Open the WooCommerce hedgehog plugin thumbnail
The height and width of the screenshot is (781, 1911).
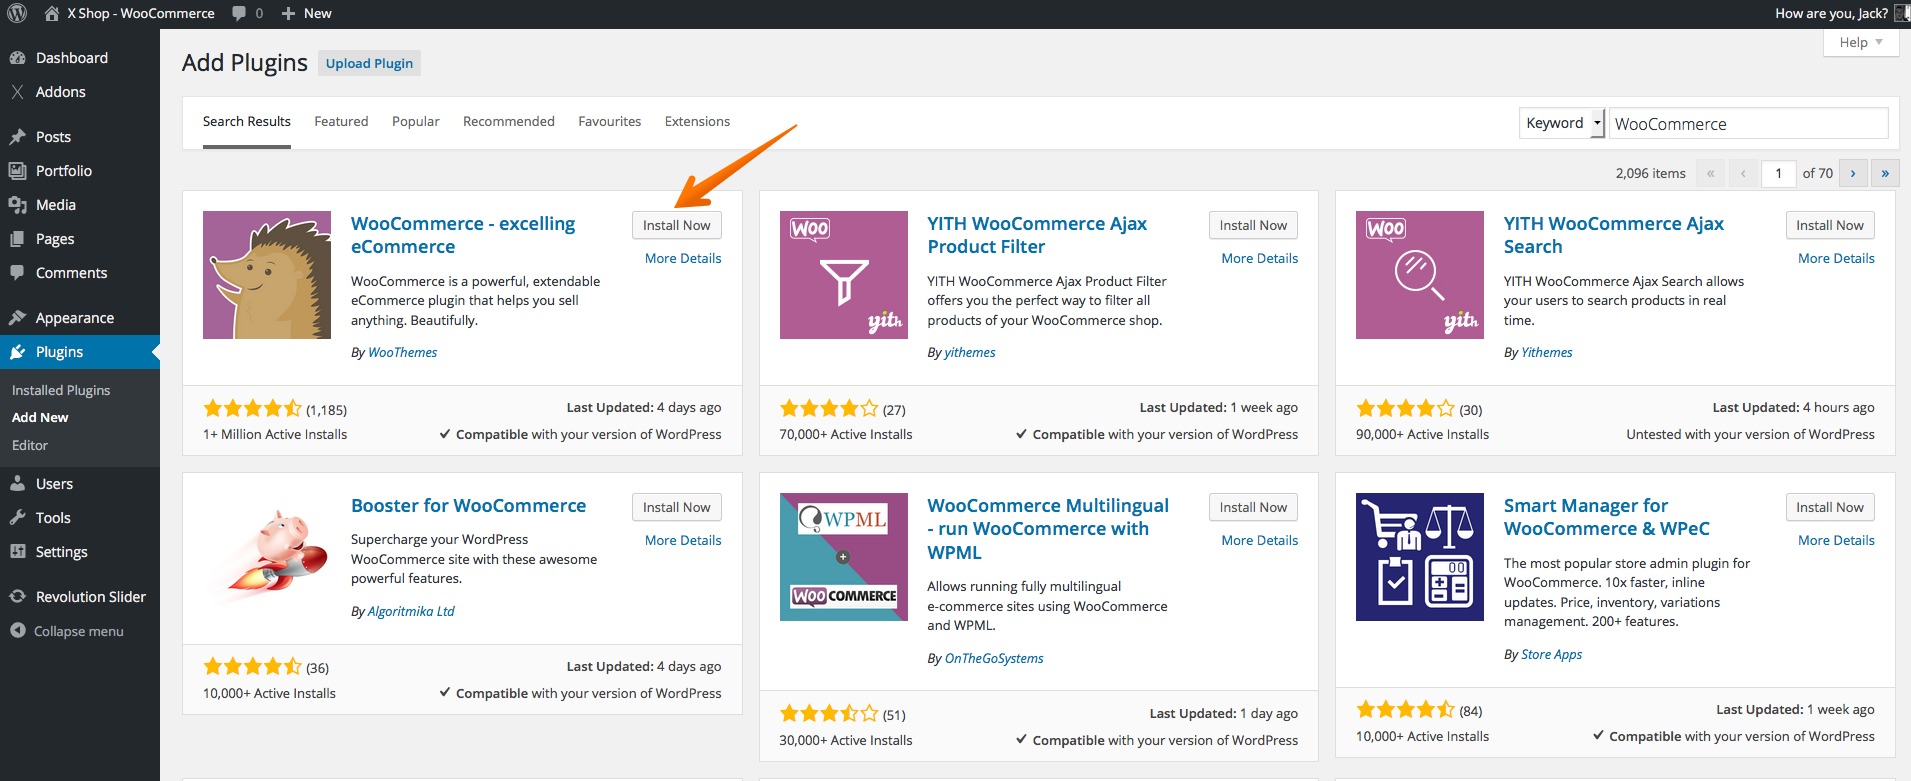point(267,275)
